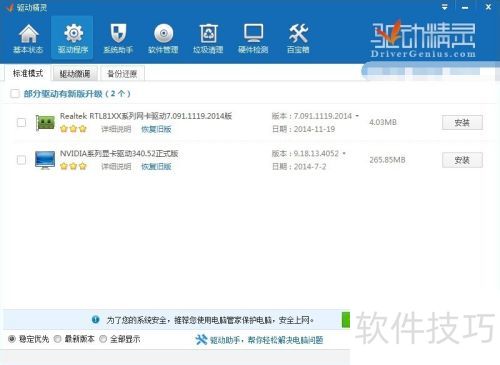Select the 稳定优先 radio button
Image resolution: width=500 pixels, height=365 pixels.
click(x=12, y=339)
